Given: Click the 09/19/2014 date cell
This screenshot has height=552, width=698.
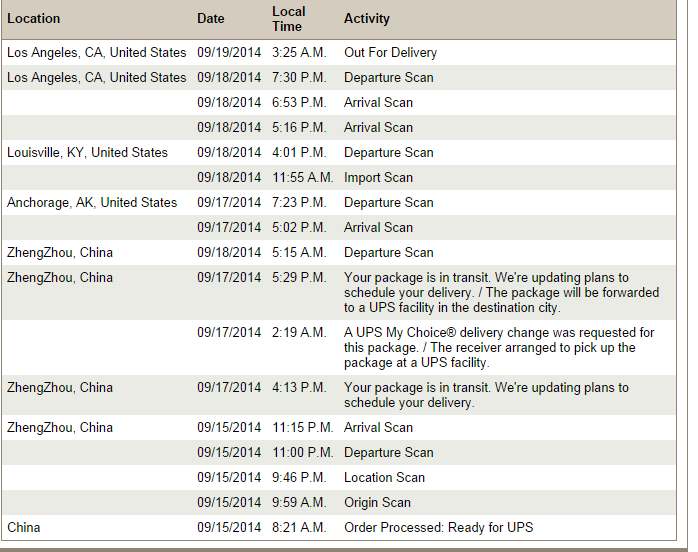Looking at the screenshot, I should coord(229,53).
